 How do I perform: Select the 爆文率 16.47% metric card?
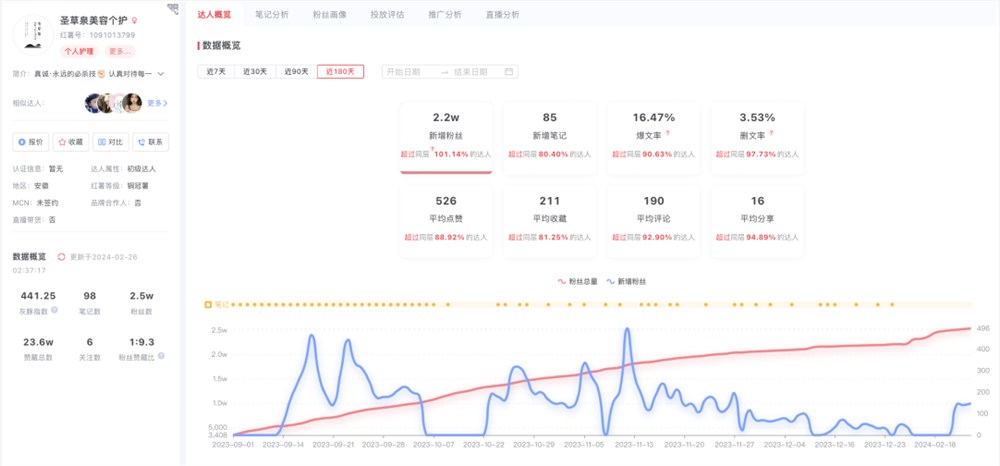coord(654,137)
